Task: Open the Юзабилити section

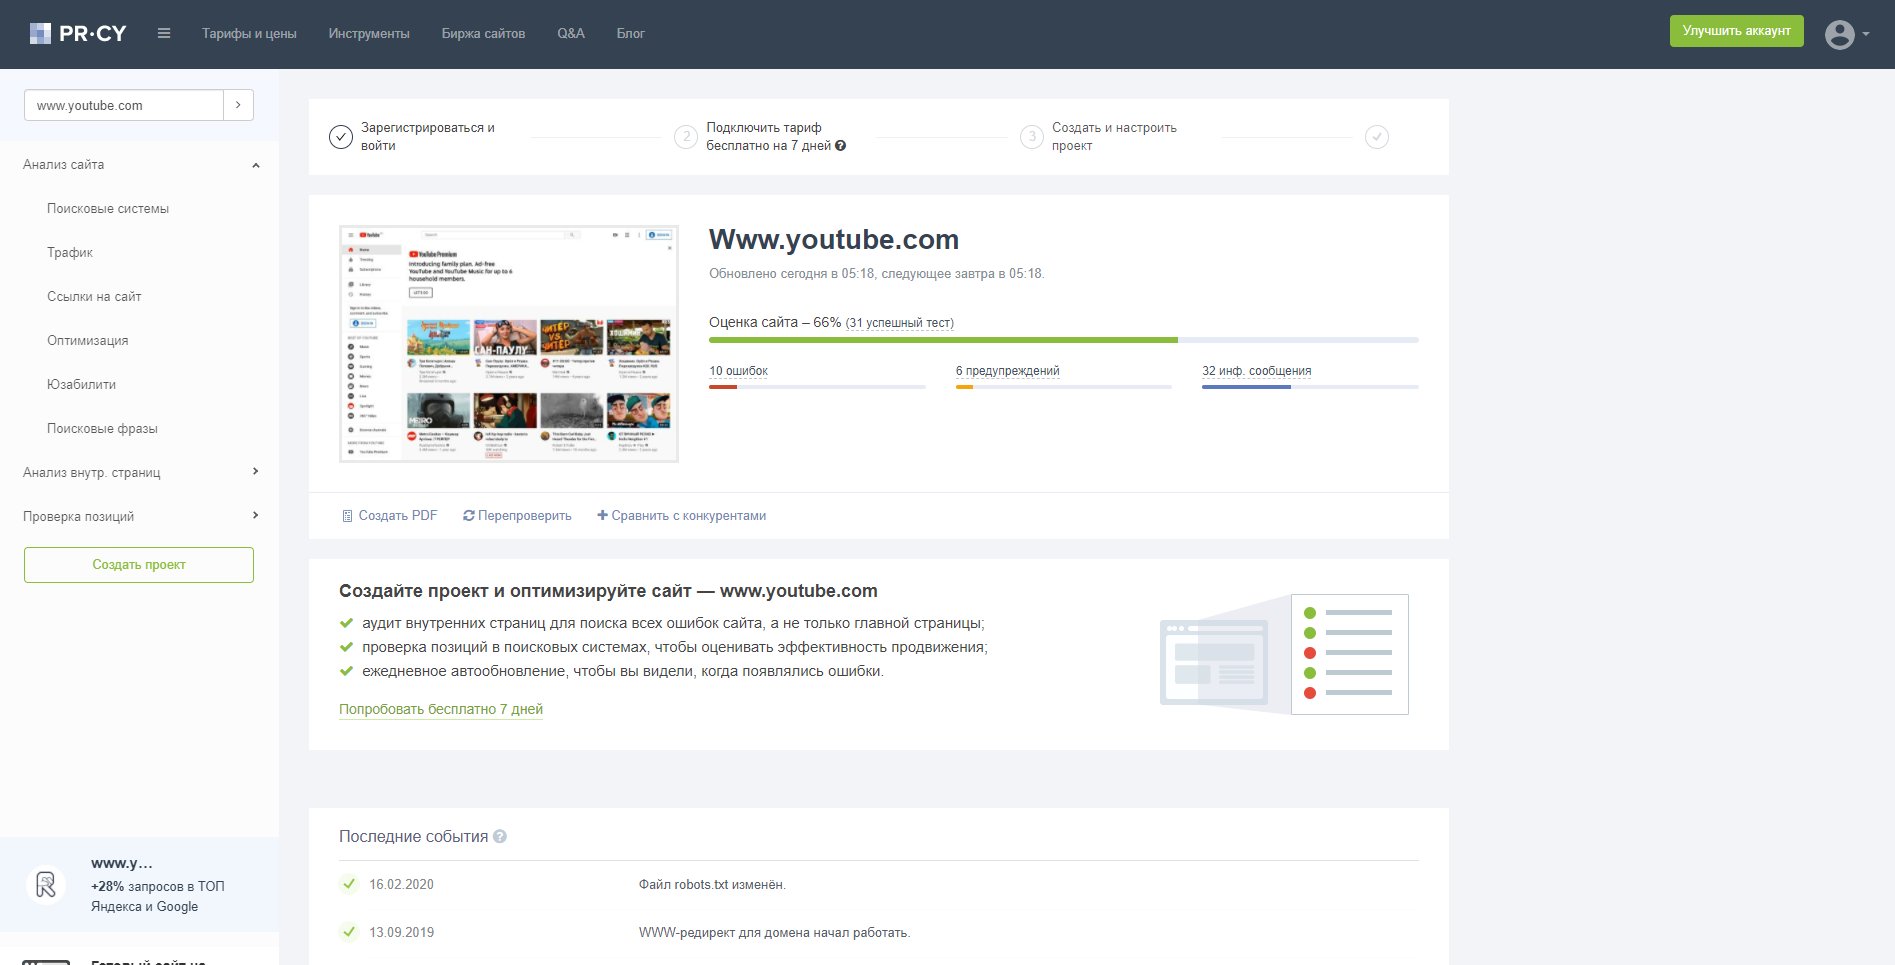Action: tap(81, 385)
